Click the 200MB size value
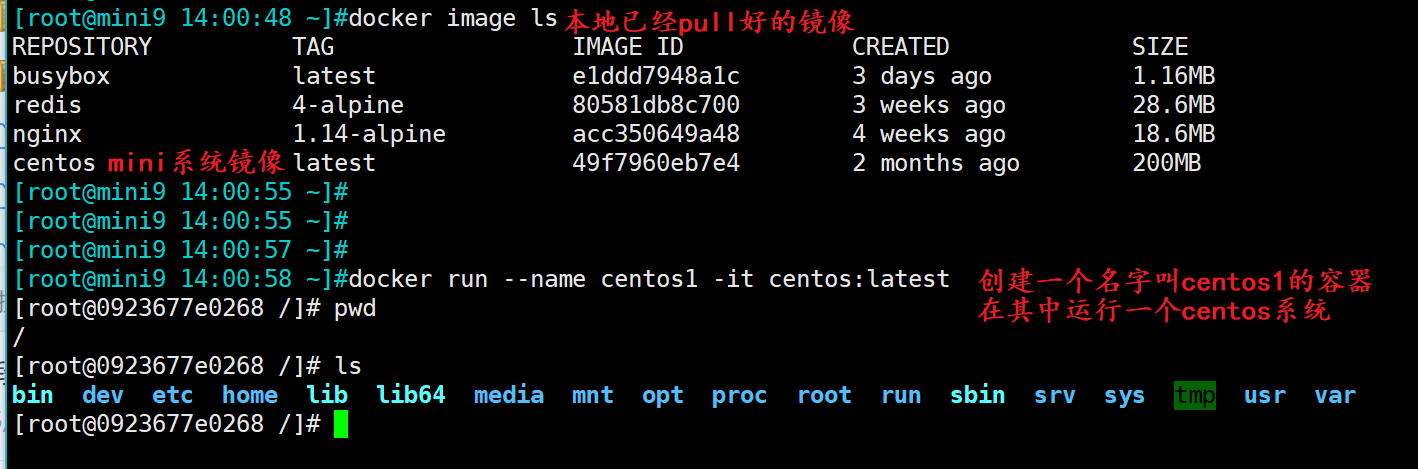Image resolution: width=1418 pixels, height=469 pixels. (x=1167, y=163)
